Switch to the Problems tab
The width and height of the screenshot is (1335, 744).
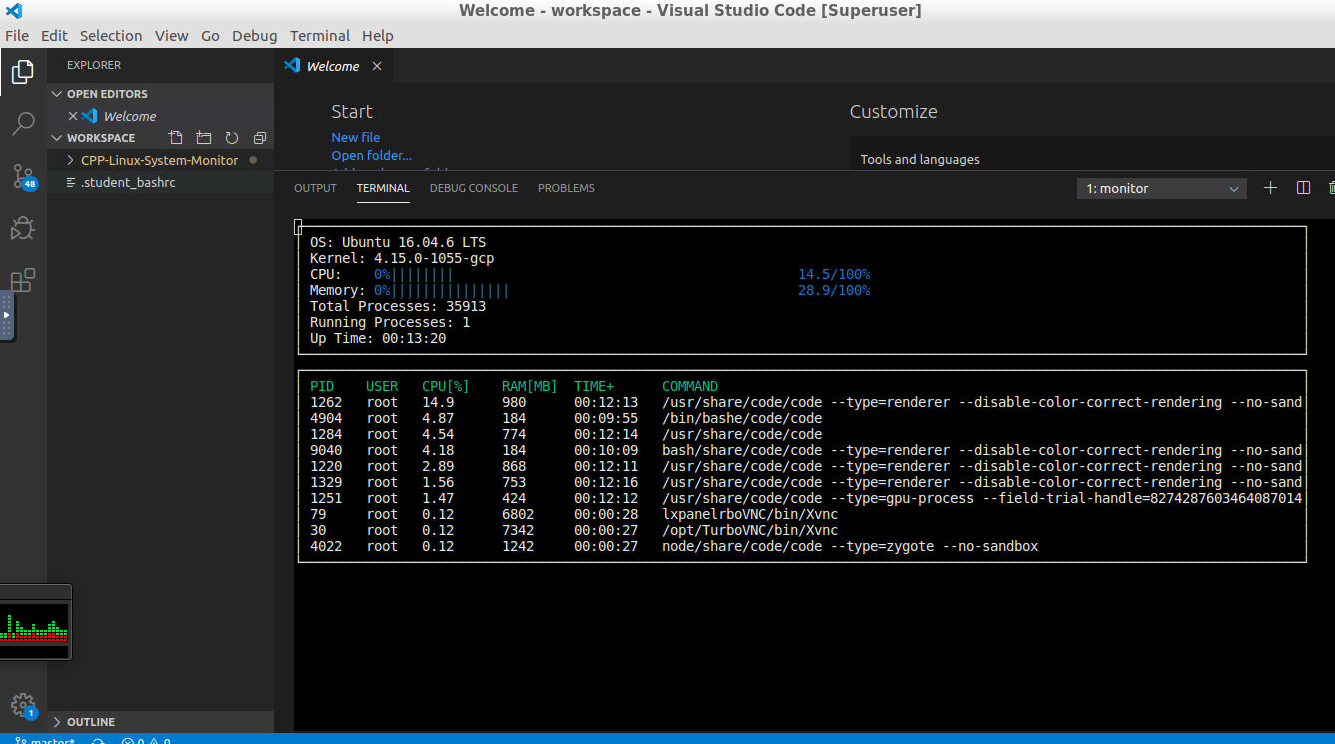coord(566,188)
